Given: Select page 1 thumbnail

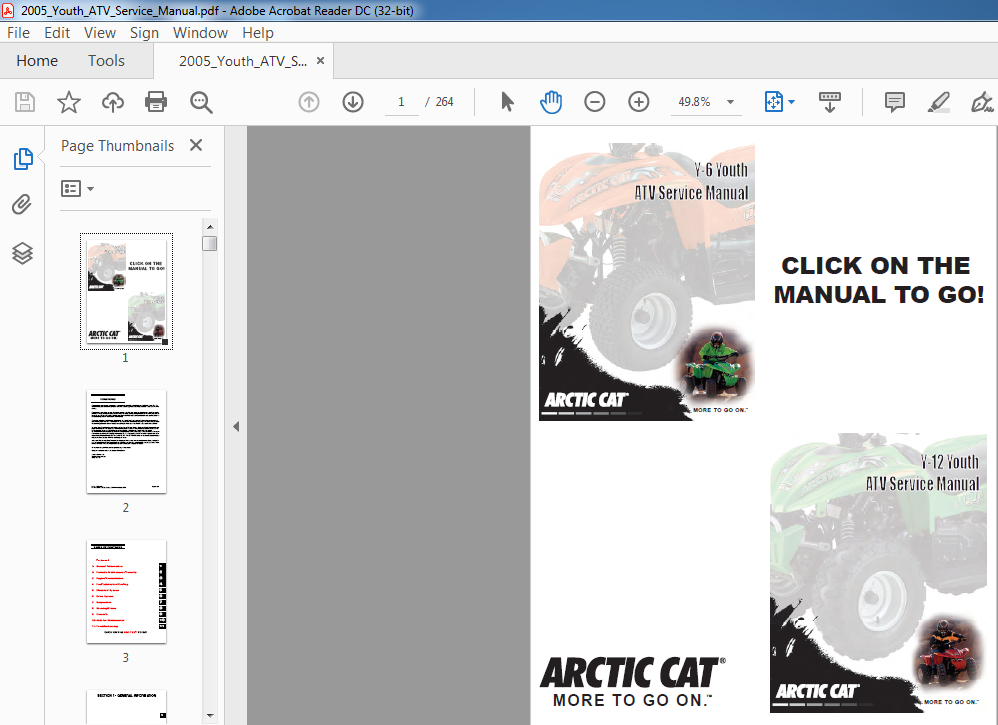Looking at the screenshot, I should [x=126, y=291].
